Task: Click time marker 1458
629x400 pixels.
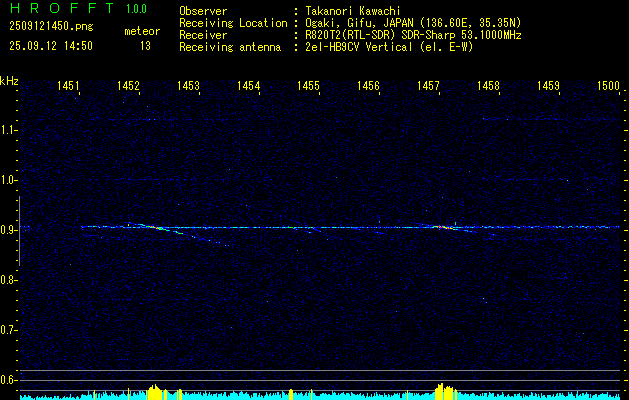Action: tap(489, 85)
